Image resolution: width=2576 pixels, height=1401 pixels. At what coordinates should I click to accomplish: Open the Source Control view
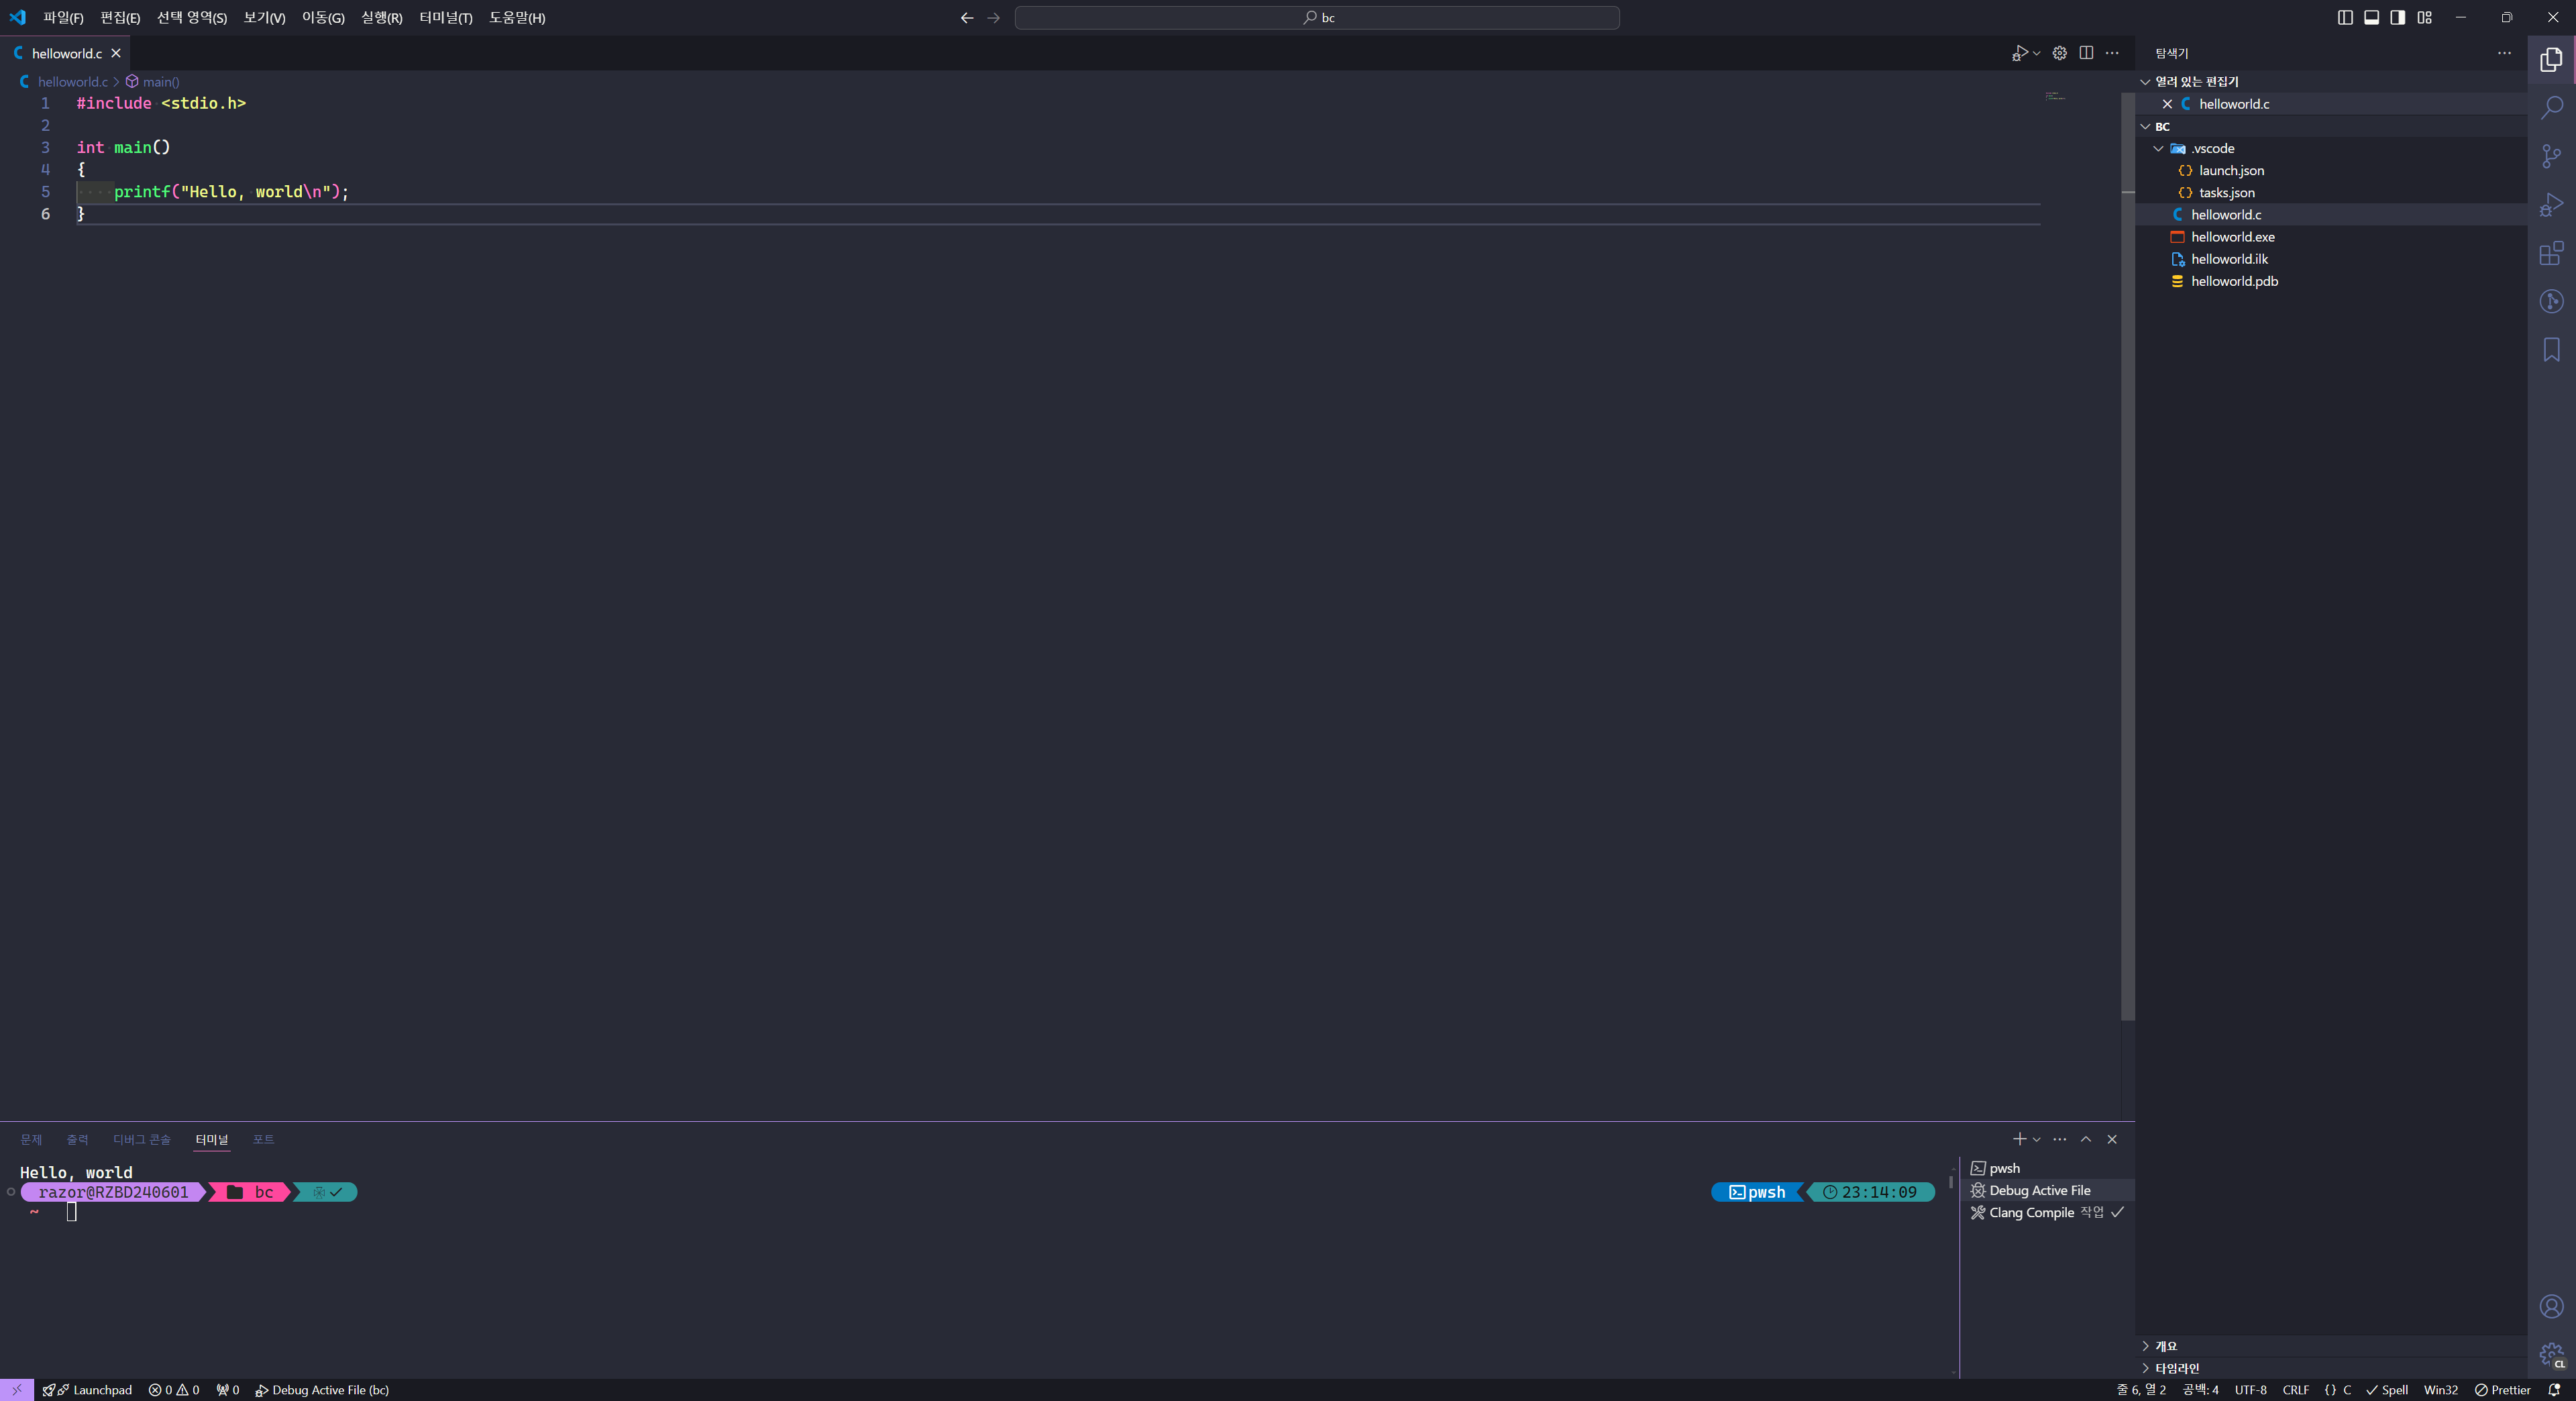2552,157
